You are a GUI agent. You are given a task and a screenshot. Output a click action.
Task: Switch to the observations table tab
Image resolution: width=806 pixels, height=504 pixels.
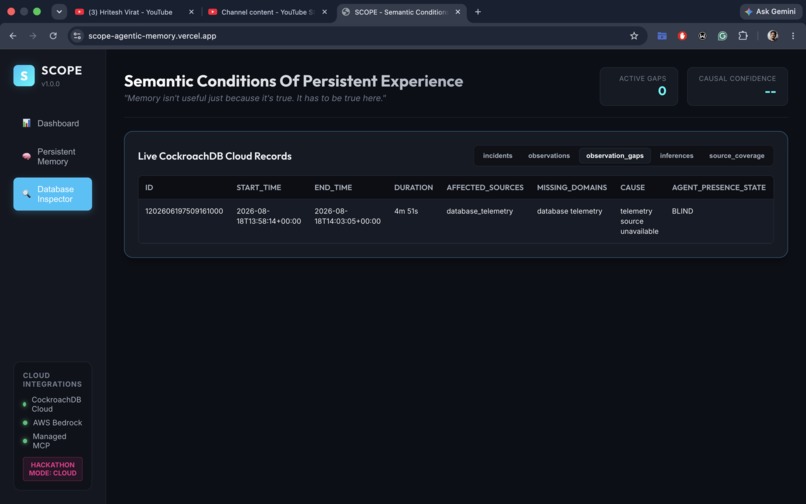point(548,156)
